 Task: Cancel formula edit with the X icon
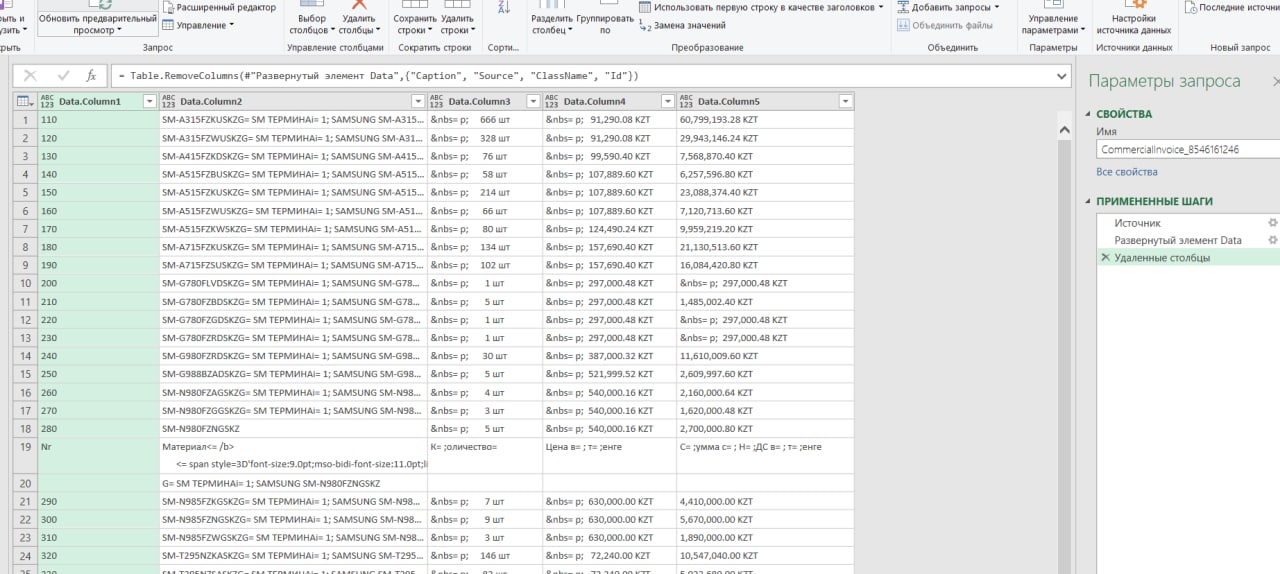pos(30,76)
